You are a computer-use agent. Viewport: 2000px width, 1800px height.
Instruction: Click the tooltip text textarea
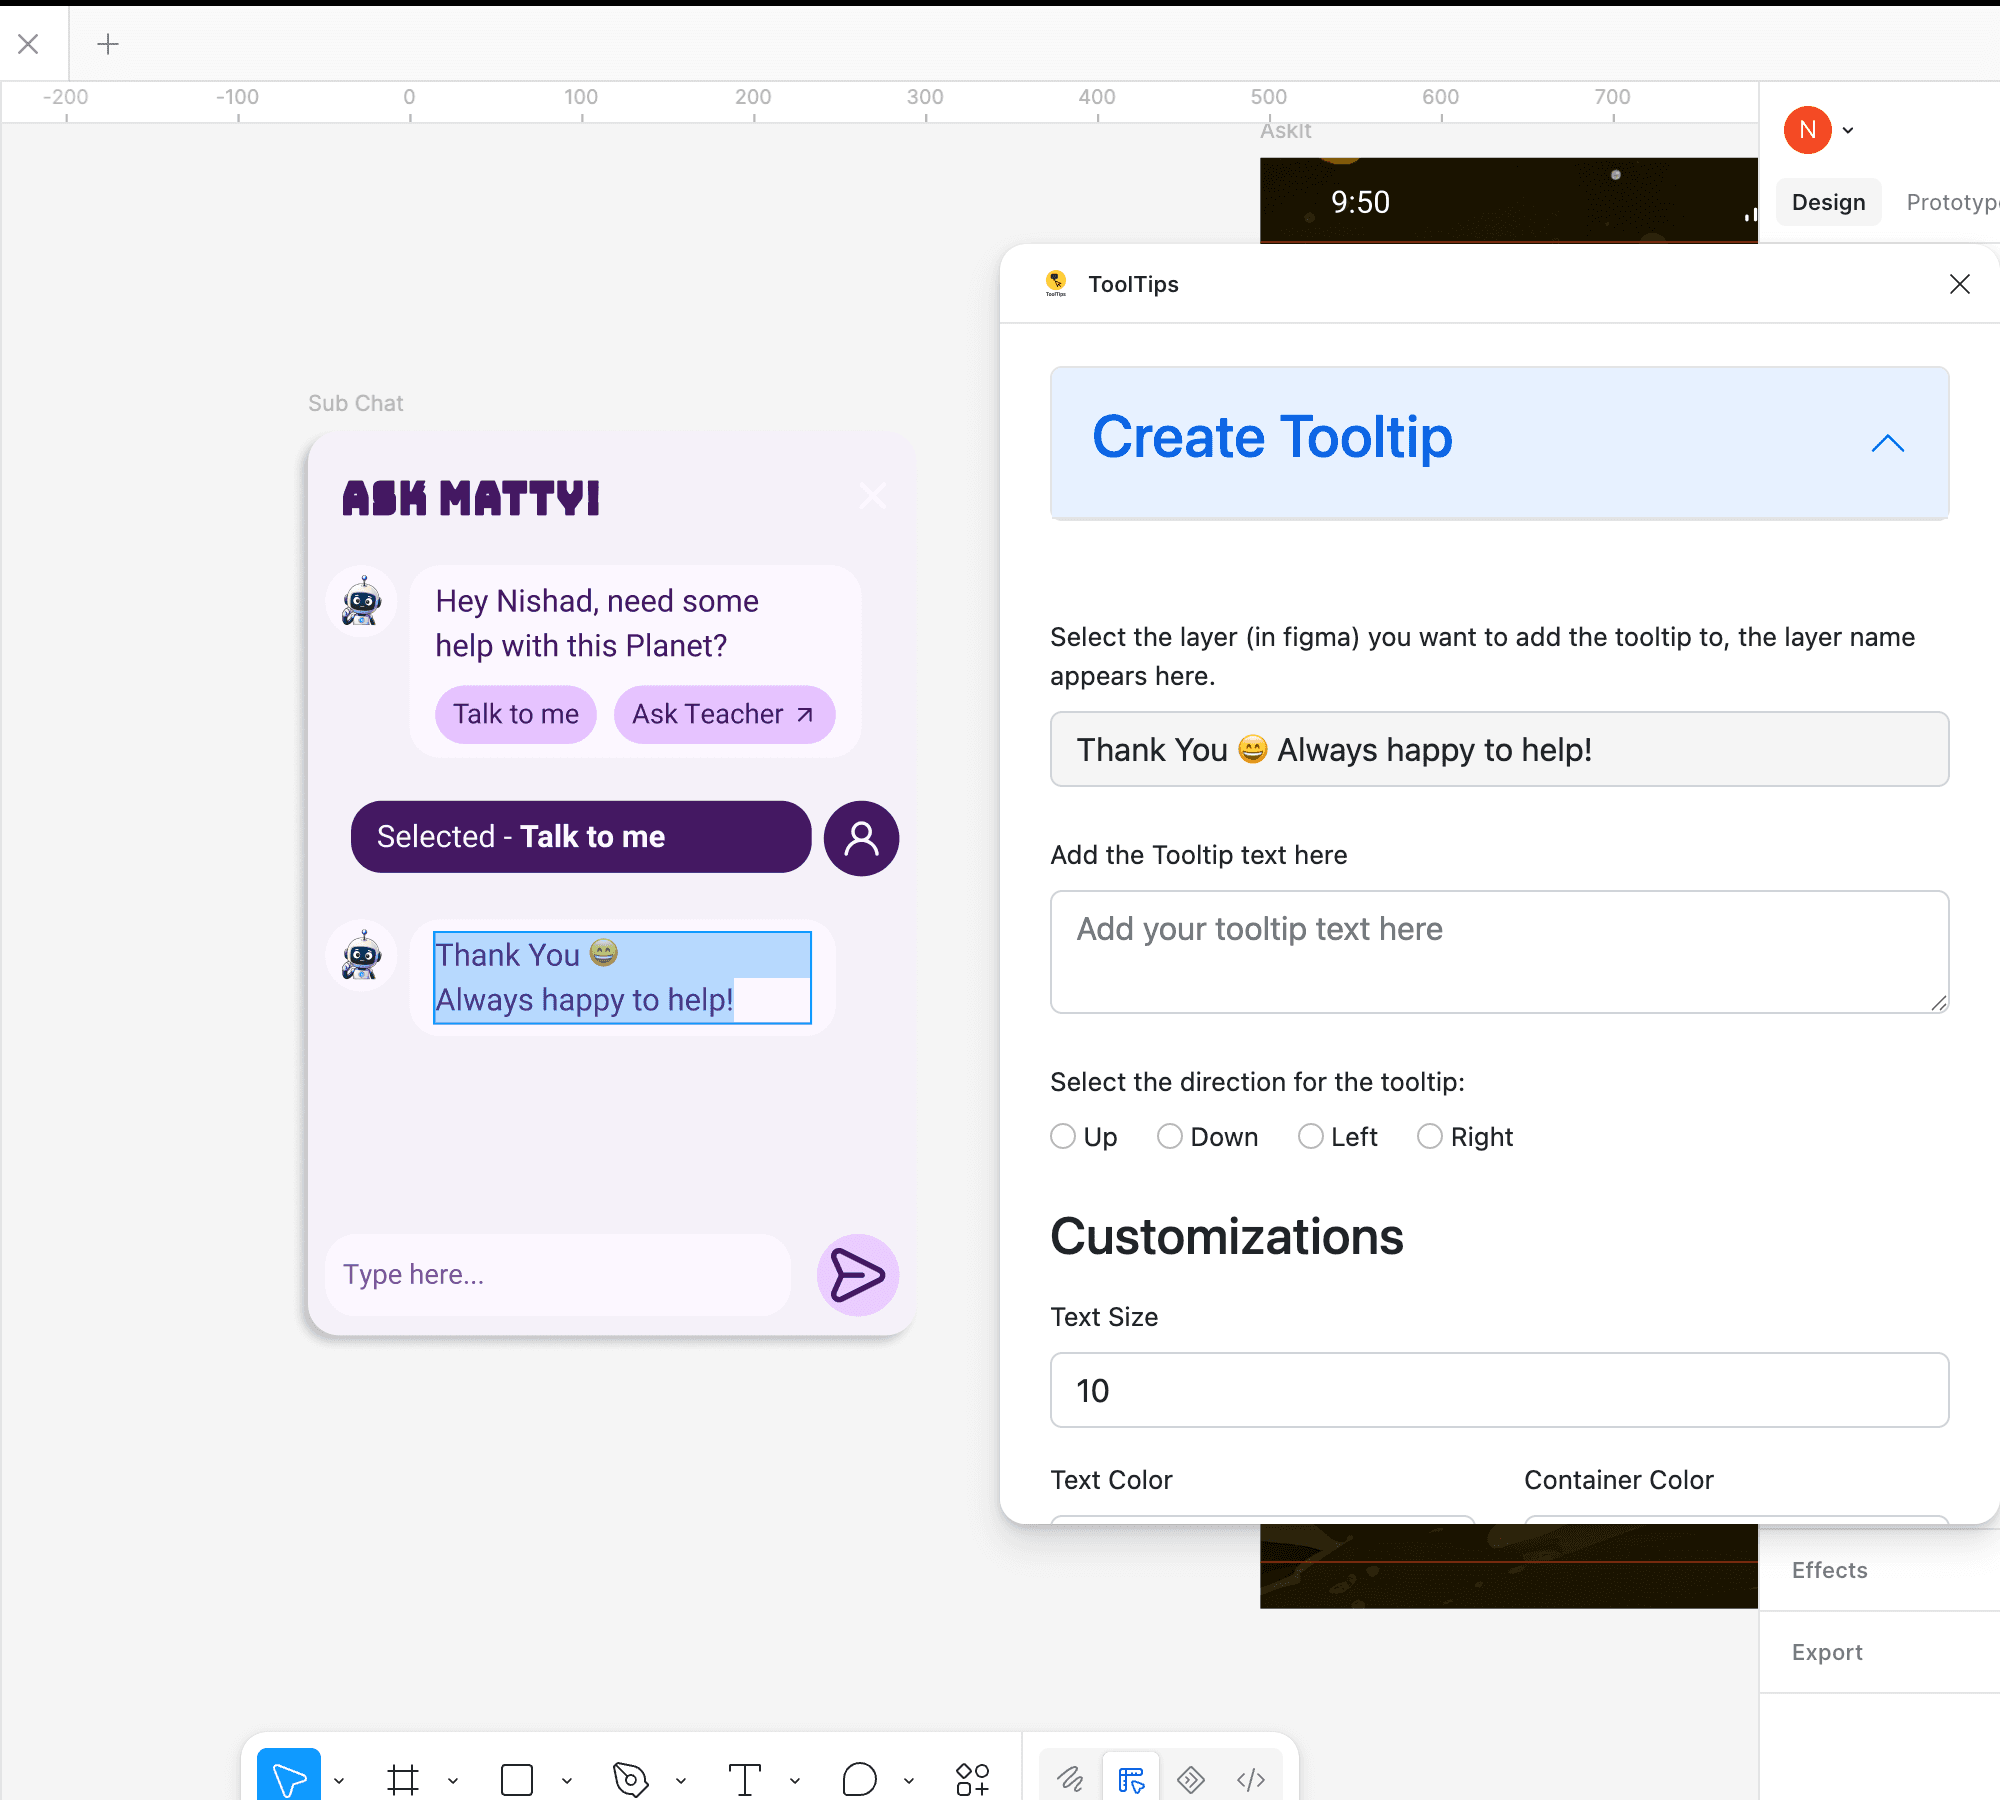click(x=1499, y=952)
